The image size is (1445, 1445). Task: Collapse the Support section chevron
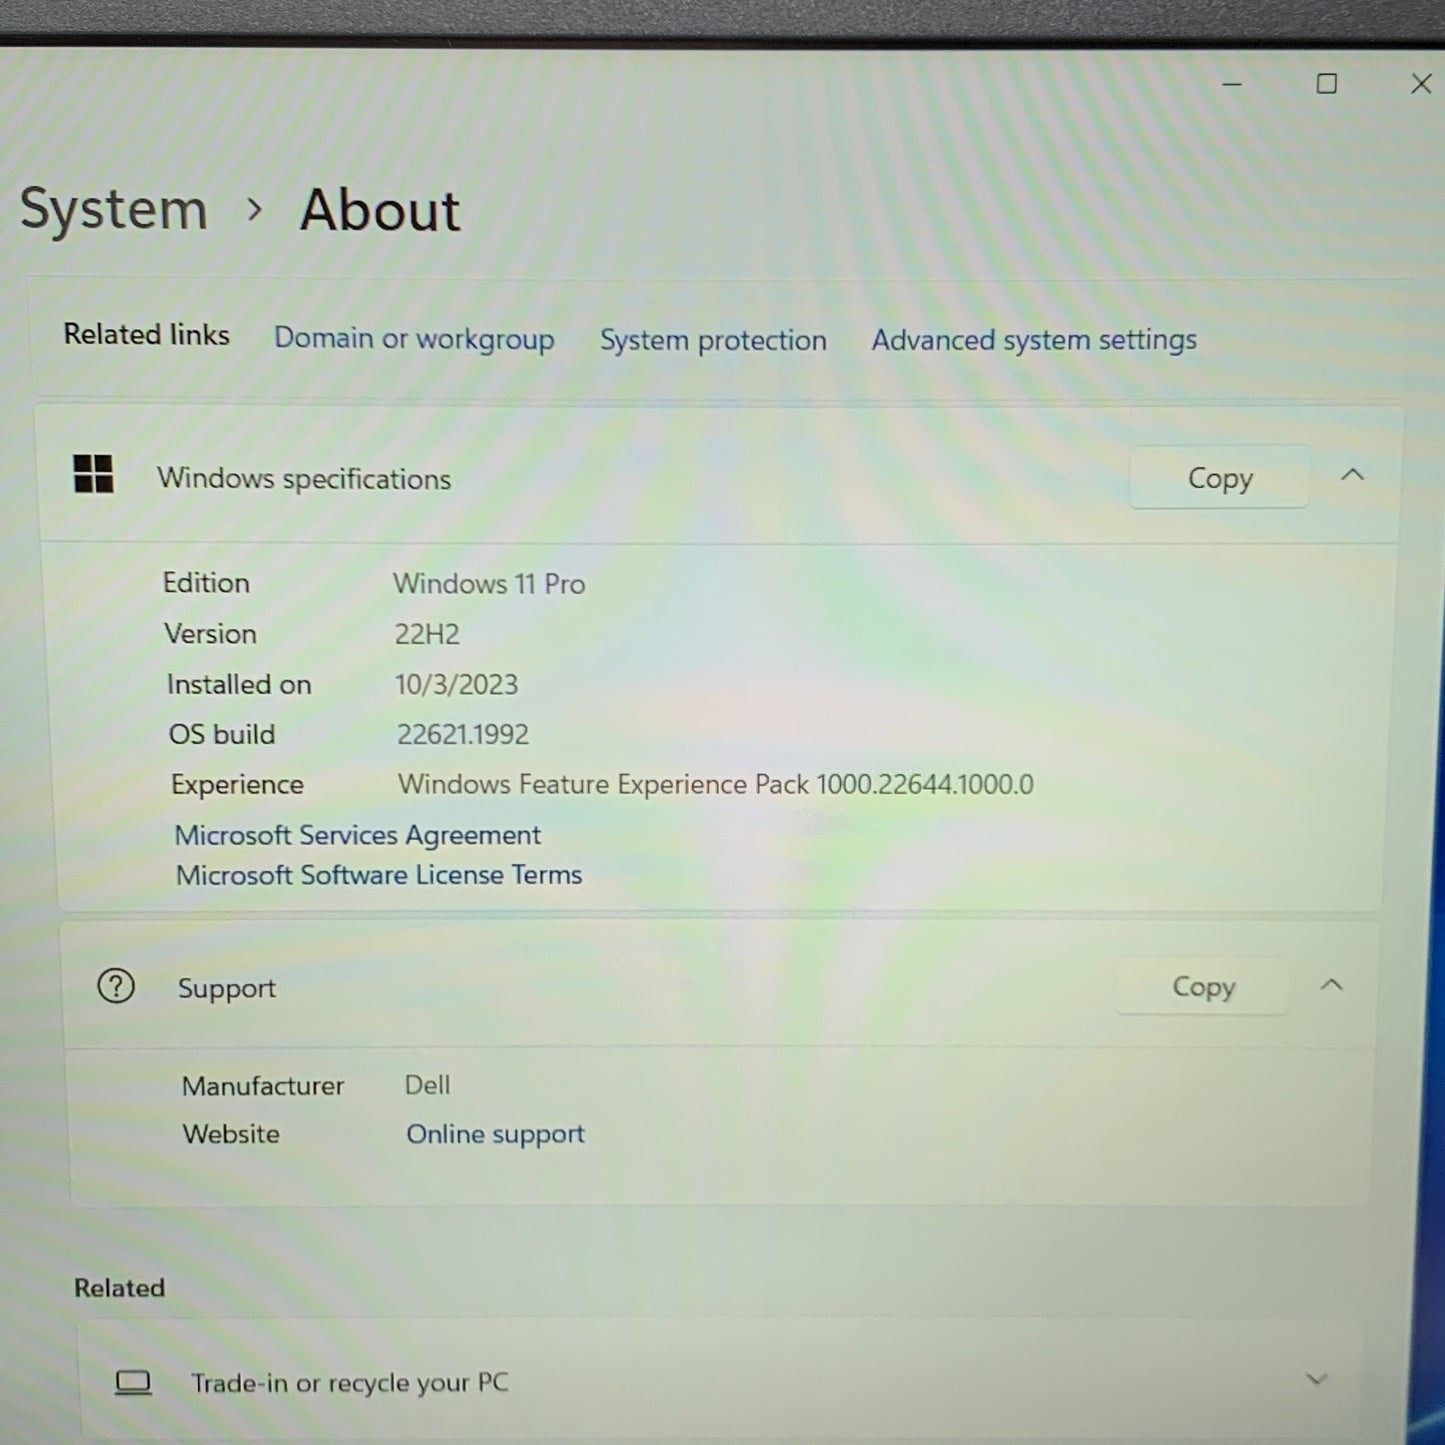(1331, 985)
